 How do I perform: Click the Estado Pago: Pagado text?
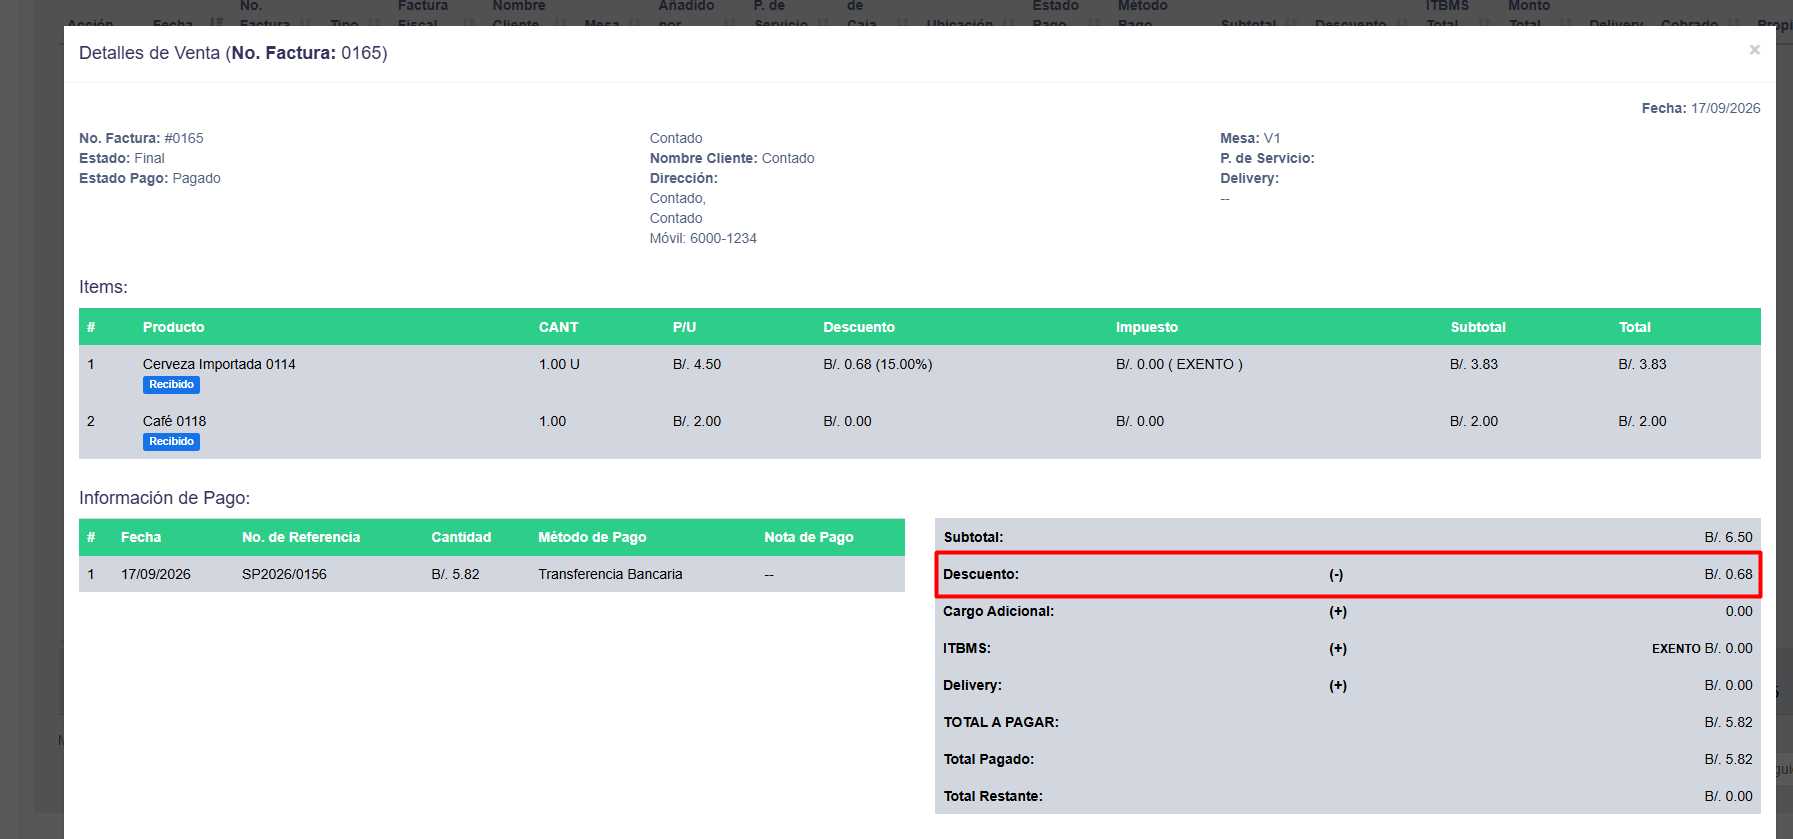point(150,178)
